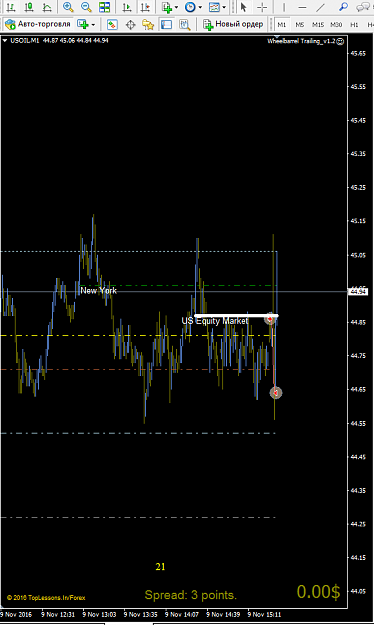The width and height of the screenshot is (374, 625).
Task: Open a new chart window icon
Action: pyautogui.click(x=83, y=24)
